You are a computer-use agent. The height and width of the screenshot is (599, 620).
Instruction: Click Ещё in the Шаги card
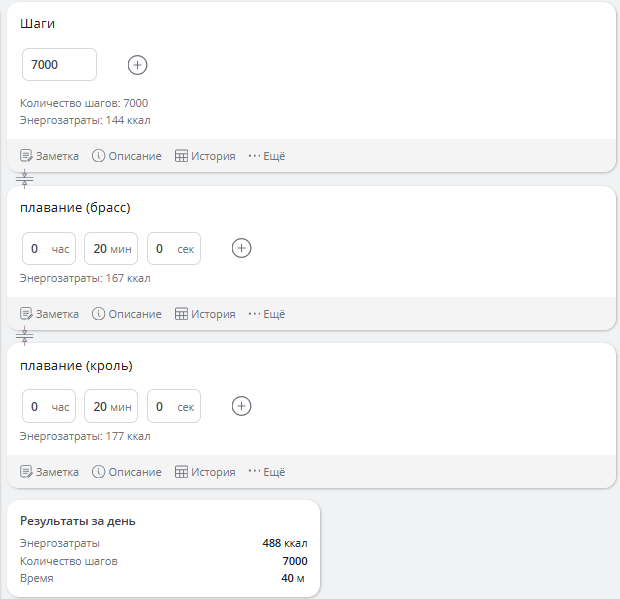pos(267,156)
